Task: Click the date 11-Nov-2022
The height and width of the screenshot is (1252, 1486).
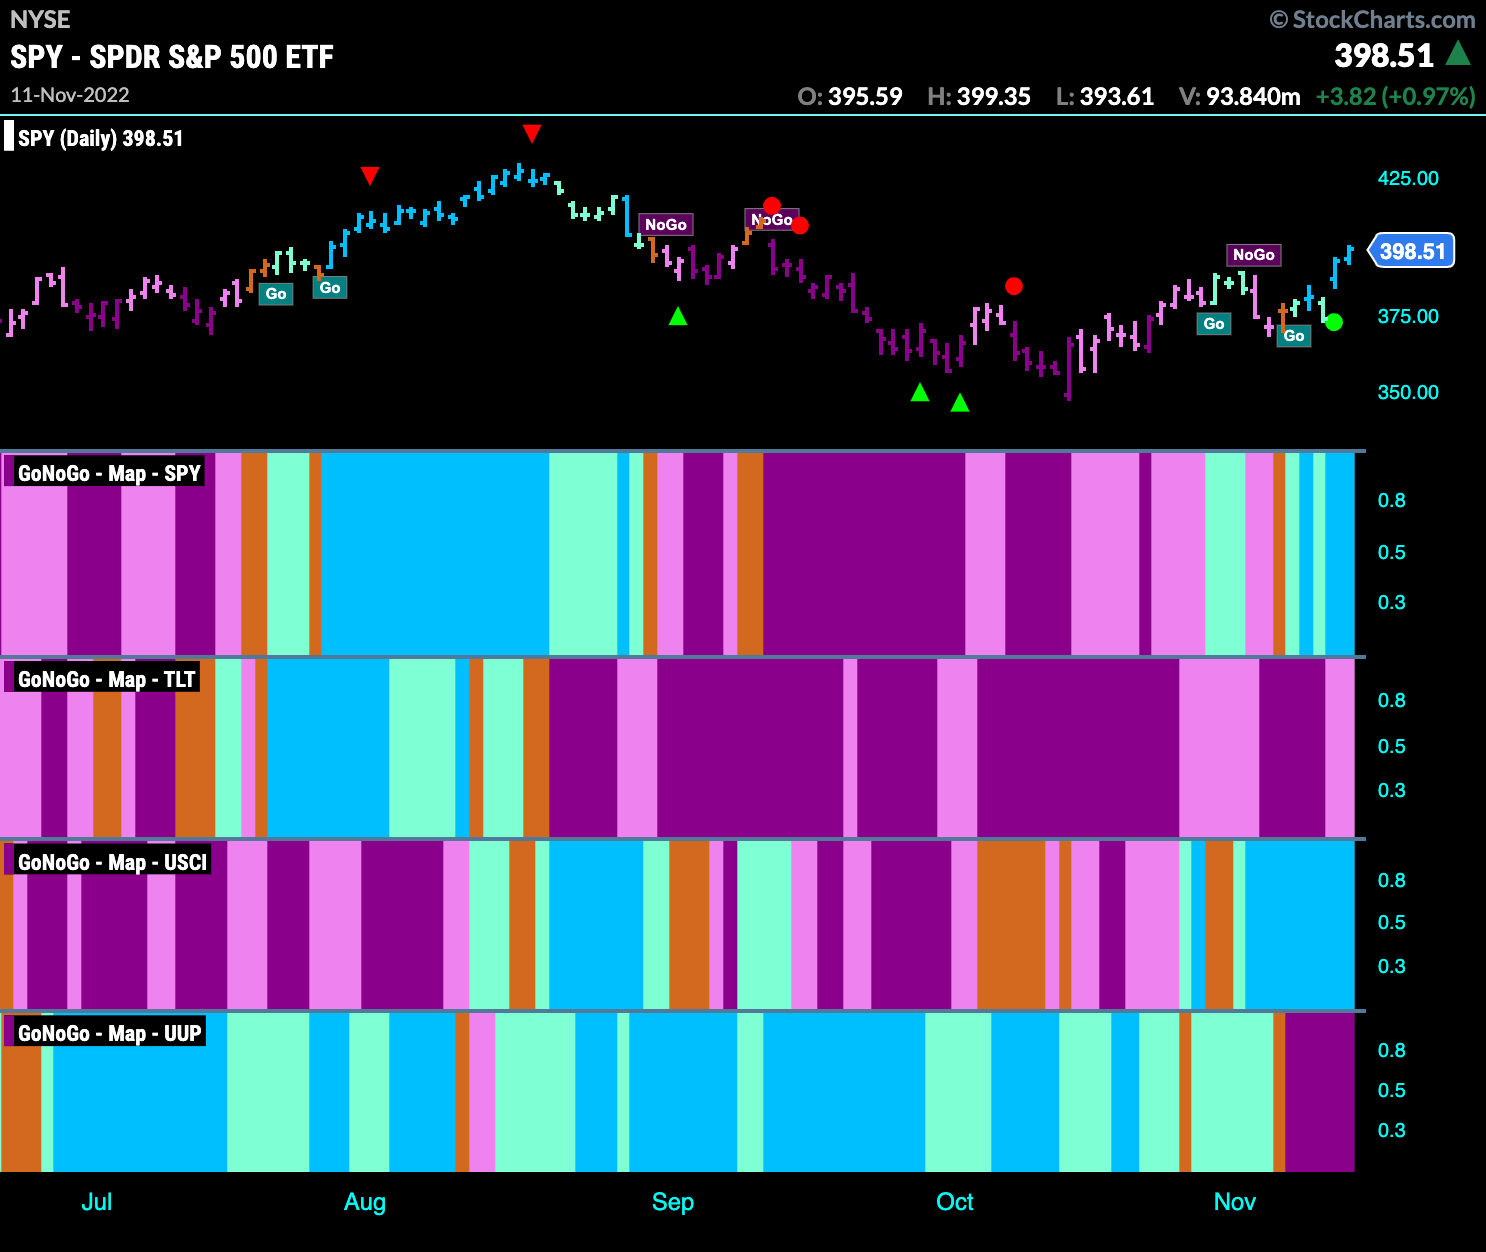Action: 70,95
